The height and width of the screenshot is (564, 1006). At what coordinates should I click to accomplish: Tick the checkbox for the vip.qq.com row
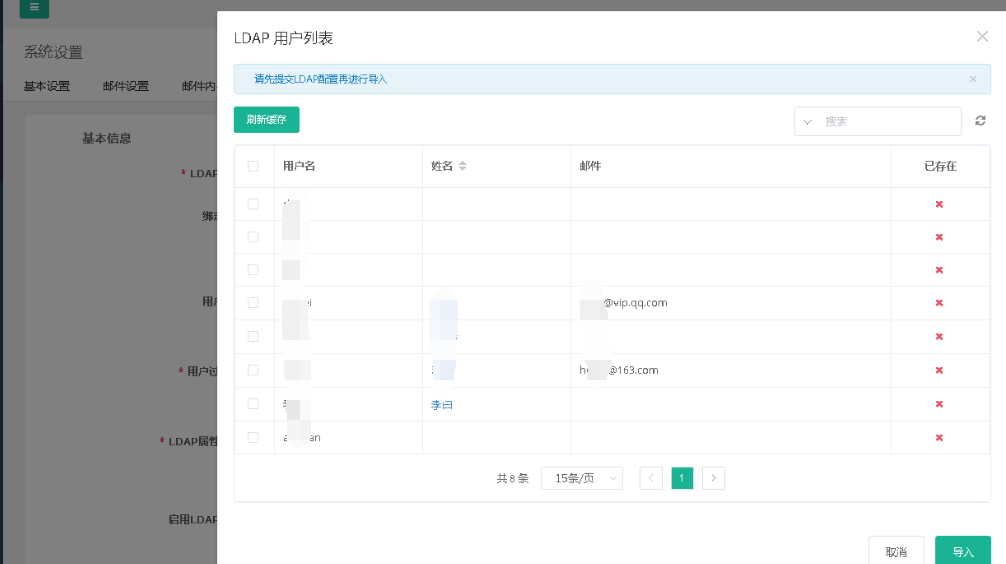[x=253, y=303]
